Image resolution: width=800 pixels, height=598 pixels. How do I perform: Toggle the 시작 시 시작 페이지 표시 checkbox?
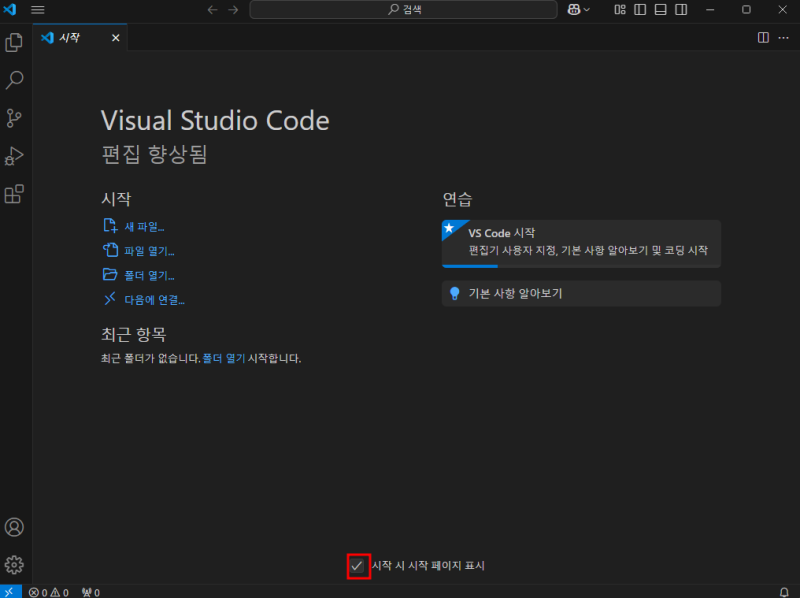pyautogui.click(x=357, y=565)
